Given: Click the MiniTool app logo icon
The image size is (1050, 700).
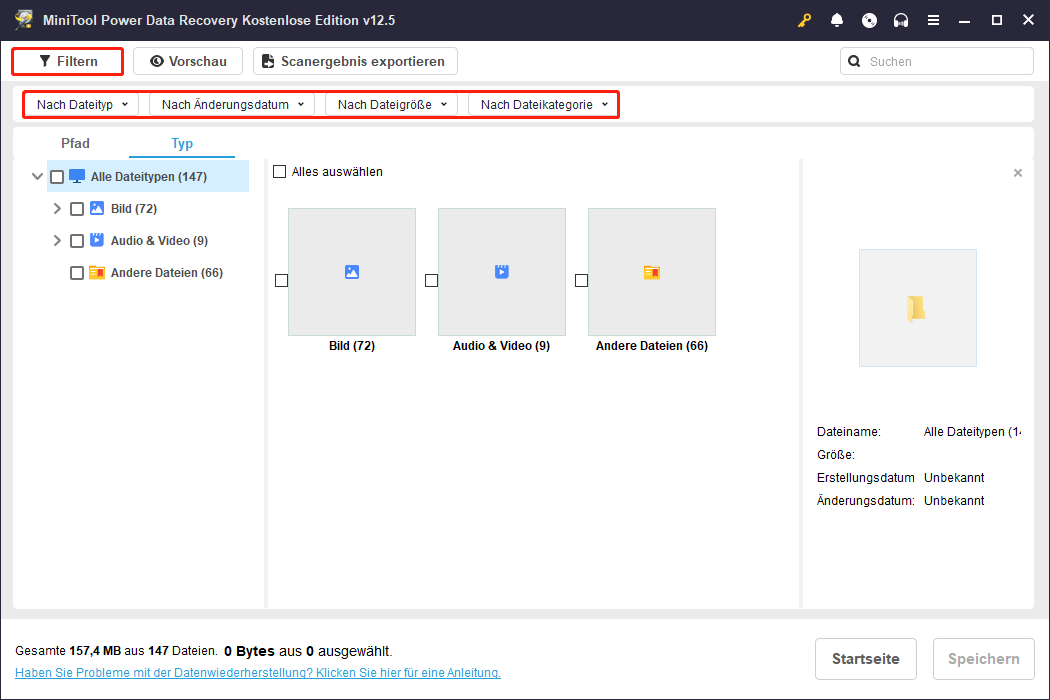Looking at the screenshot, I should click(23, 19).
